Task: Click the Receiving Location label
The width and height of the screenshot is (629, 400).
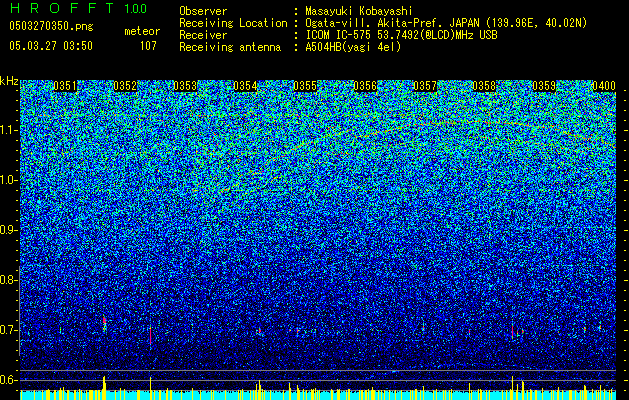Action: point(233,23)
